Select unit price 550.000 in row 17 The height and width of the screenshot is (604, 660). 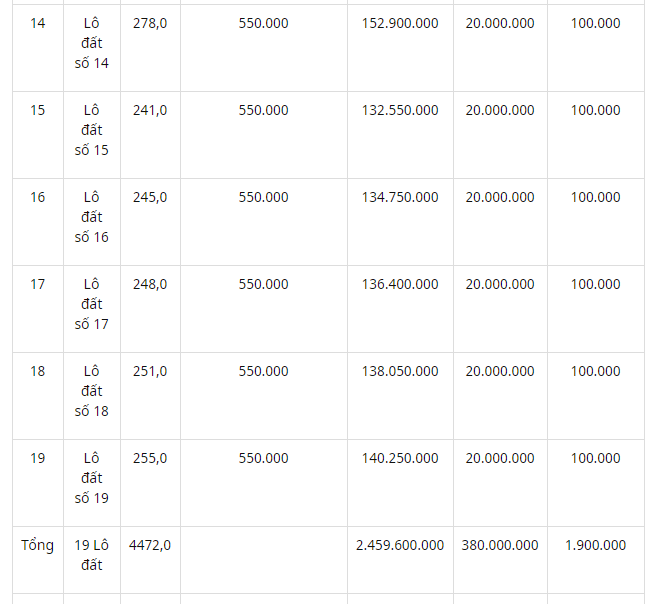(263, 285)
